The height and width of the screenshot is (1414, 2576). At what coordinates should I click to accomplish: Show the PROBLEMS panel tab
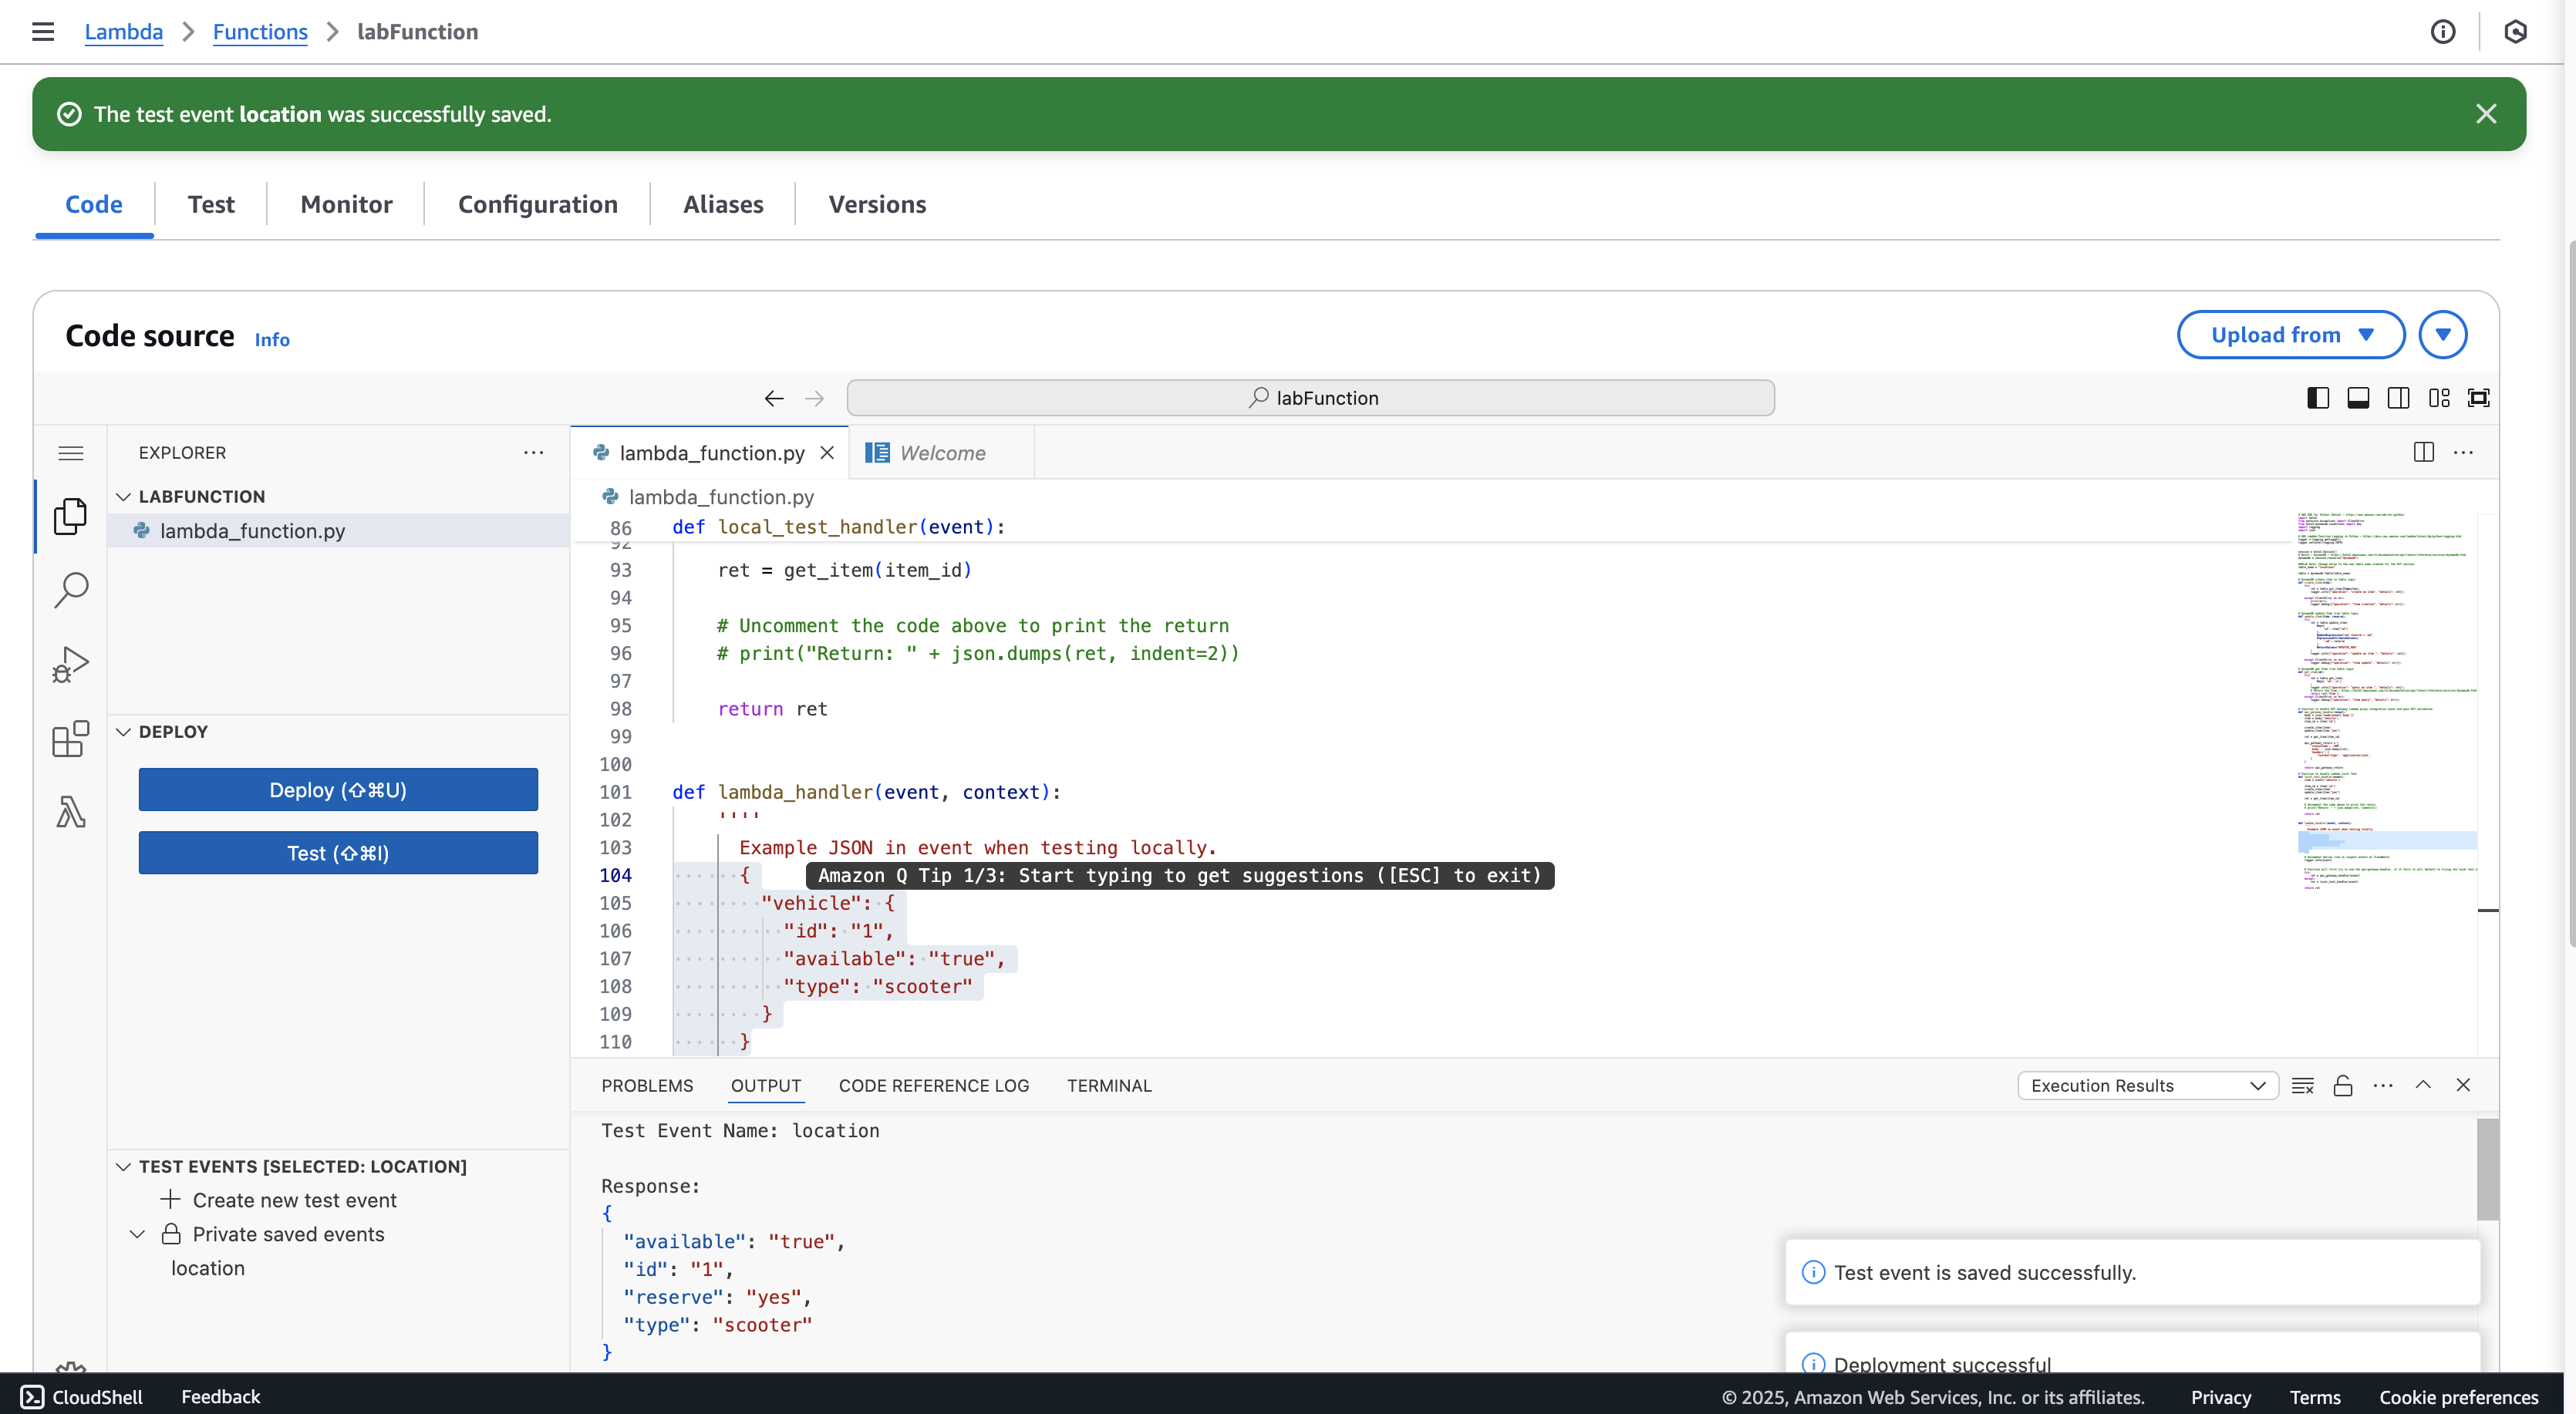(x=647, y=1086)
